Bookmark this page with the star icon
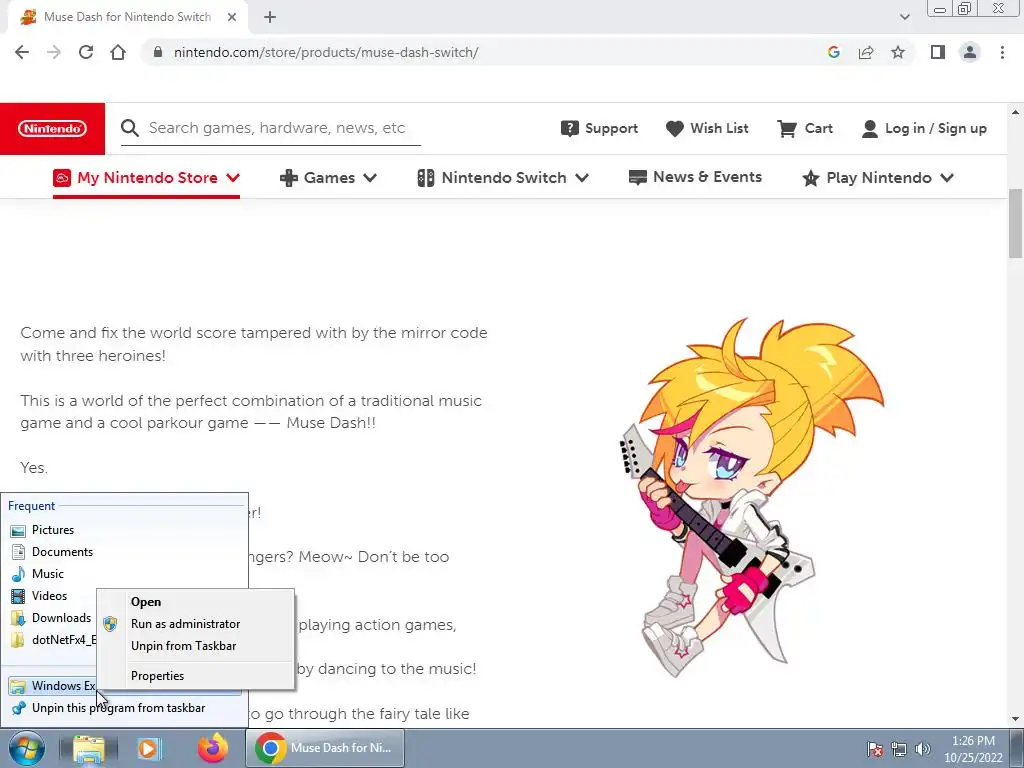This screenshot has width=1024, height=768. click(898, 52)
